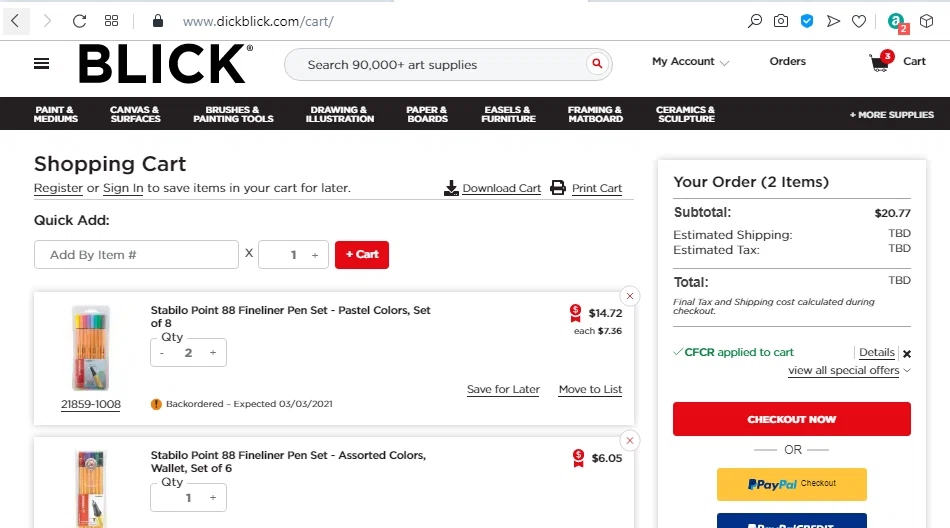Image resolution: width=950 pixels, height=528 pixels.
Task: Take a snapshot with the camera icon
Action: pos(781,21)
